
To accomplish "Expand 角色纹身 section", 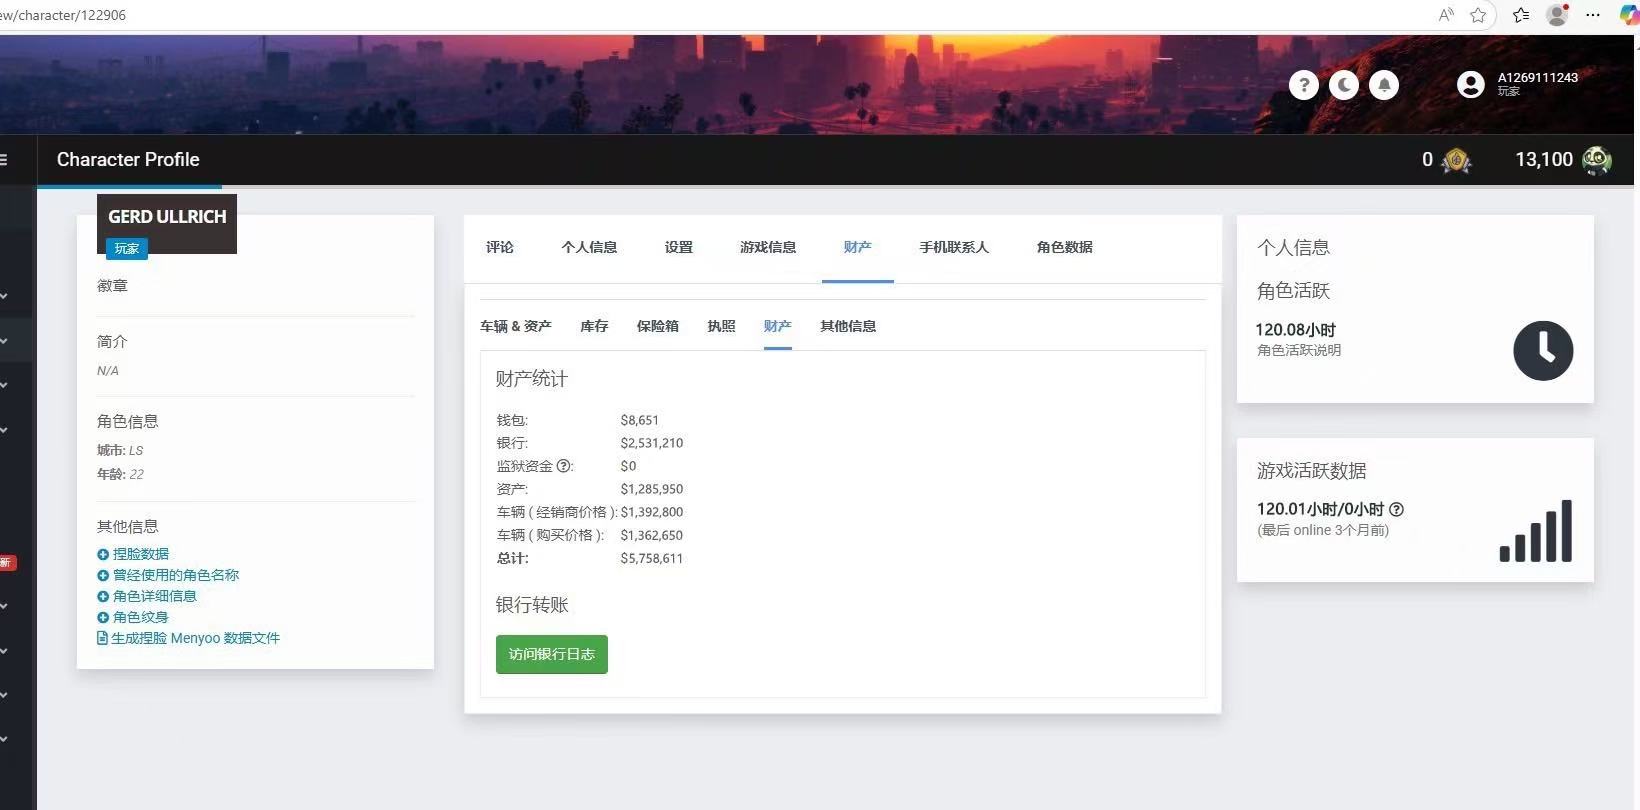I will (133, 617).
